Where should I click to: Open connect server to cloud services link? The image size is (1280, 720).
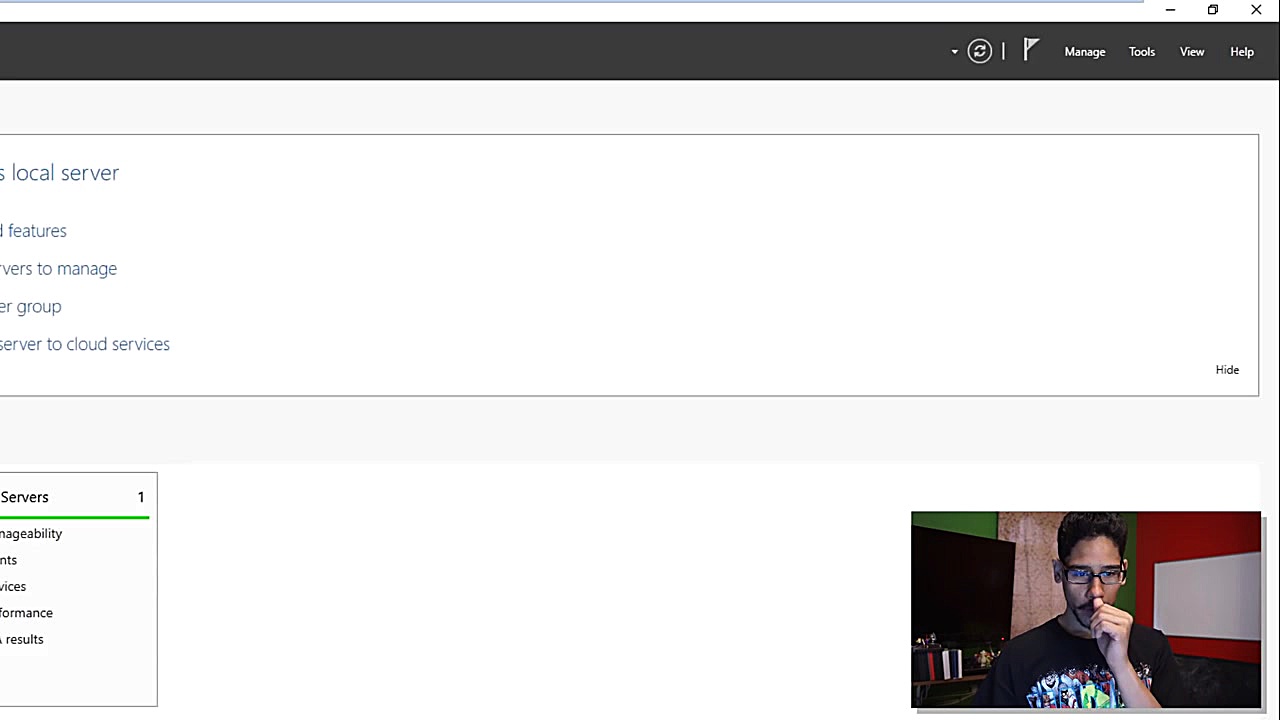pos(85,344)
